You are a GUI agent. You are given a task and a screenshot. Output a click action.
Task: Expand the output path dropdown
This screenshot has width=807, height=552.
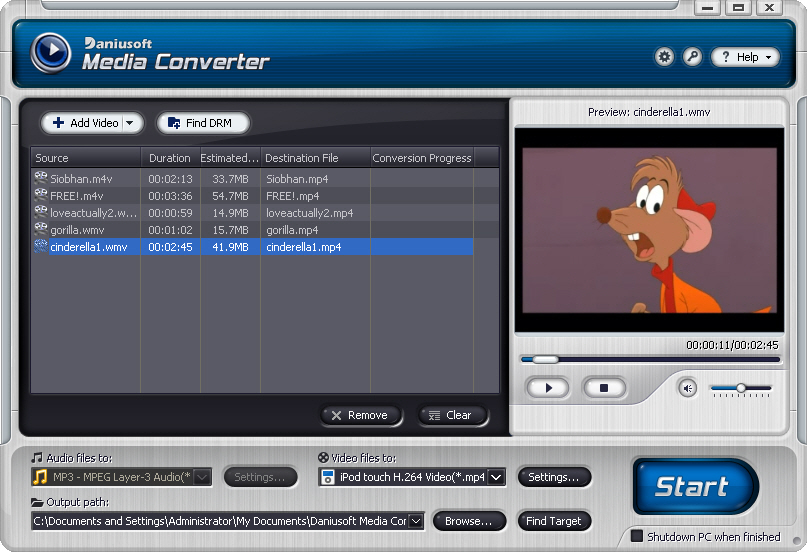[416, 521]
